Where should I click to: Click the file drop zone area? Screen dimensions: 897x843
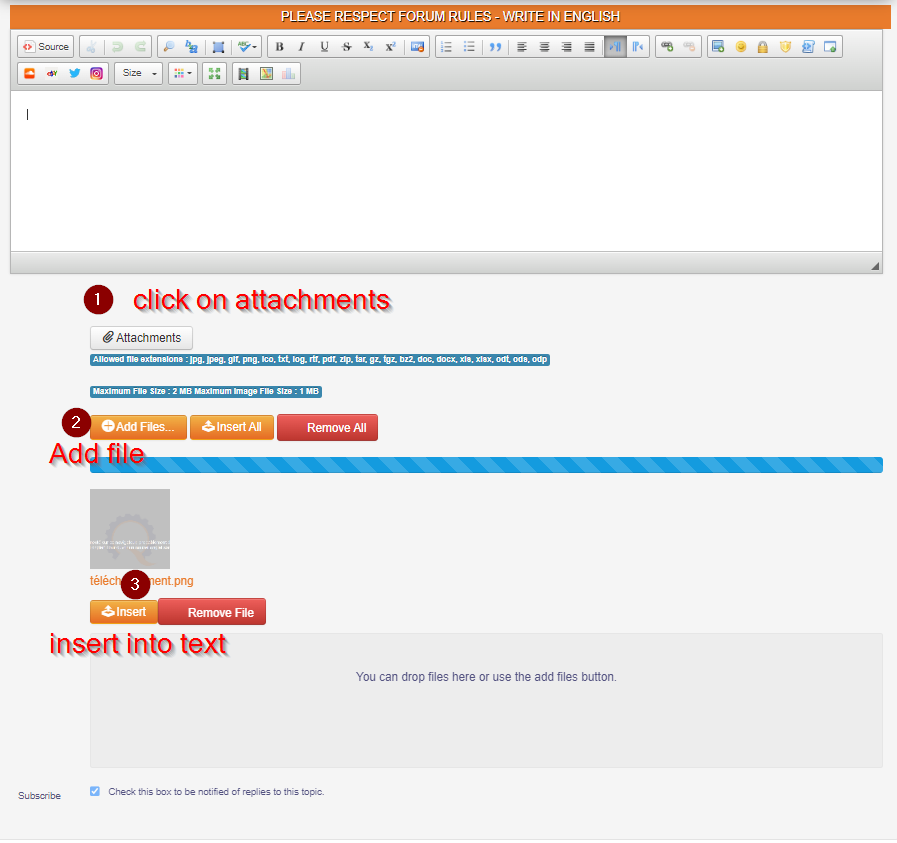[486, 701]
